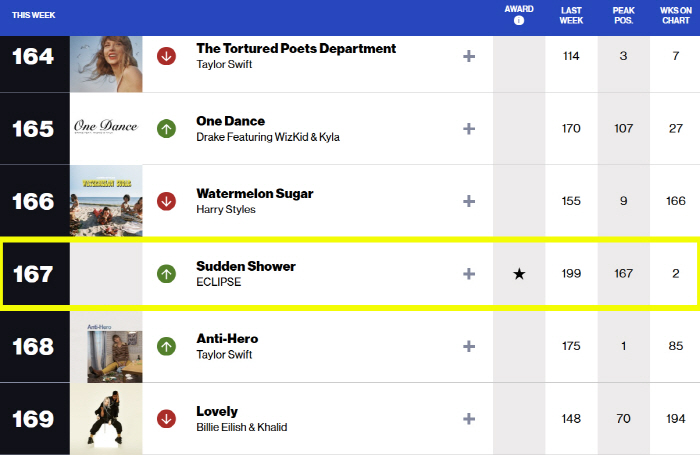Screen dimensions: 700x455
Task: Click the blank cover placeholder for Sudden Shower
Action: click(x=106, y=274)
